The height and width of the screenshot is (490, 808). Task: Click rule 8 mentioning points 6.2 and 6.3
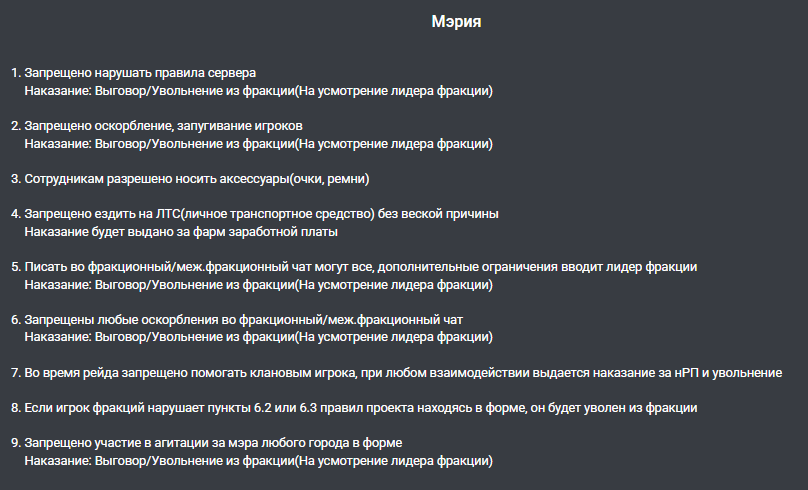(354, 408)
